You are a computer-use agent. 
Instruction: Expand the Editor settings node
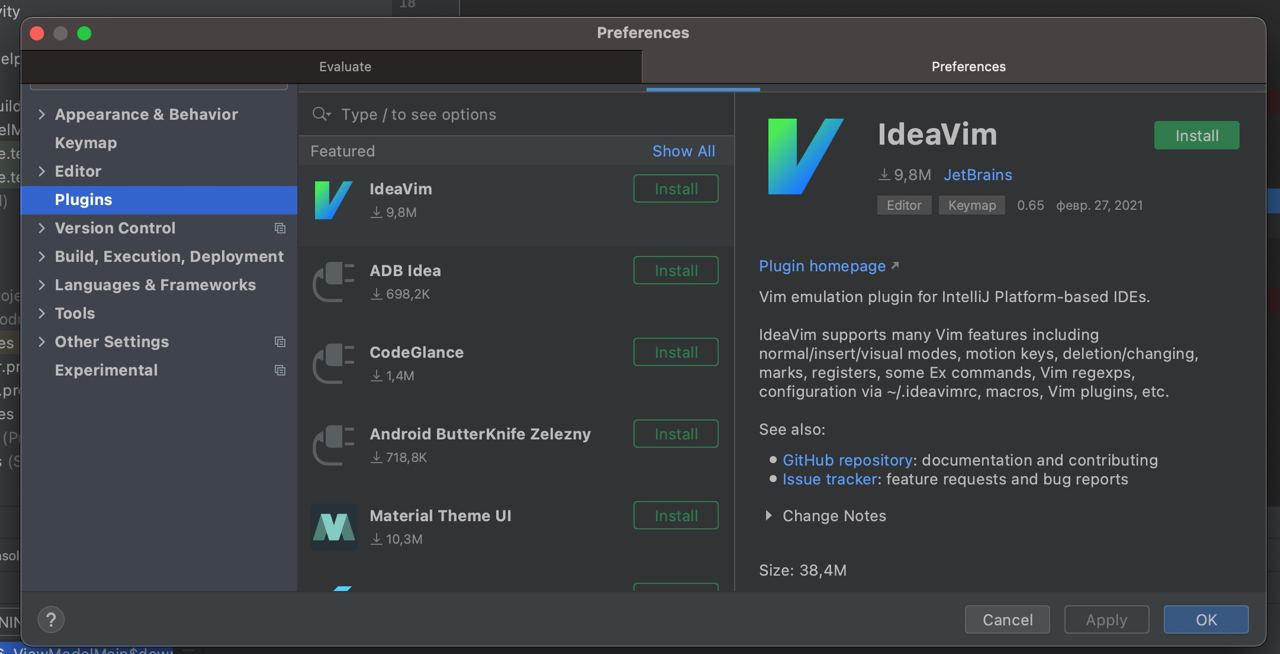(x=41, y=171)
